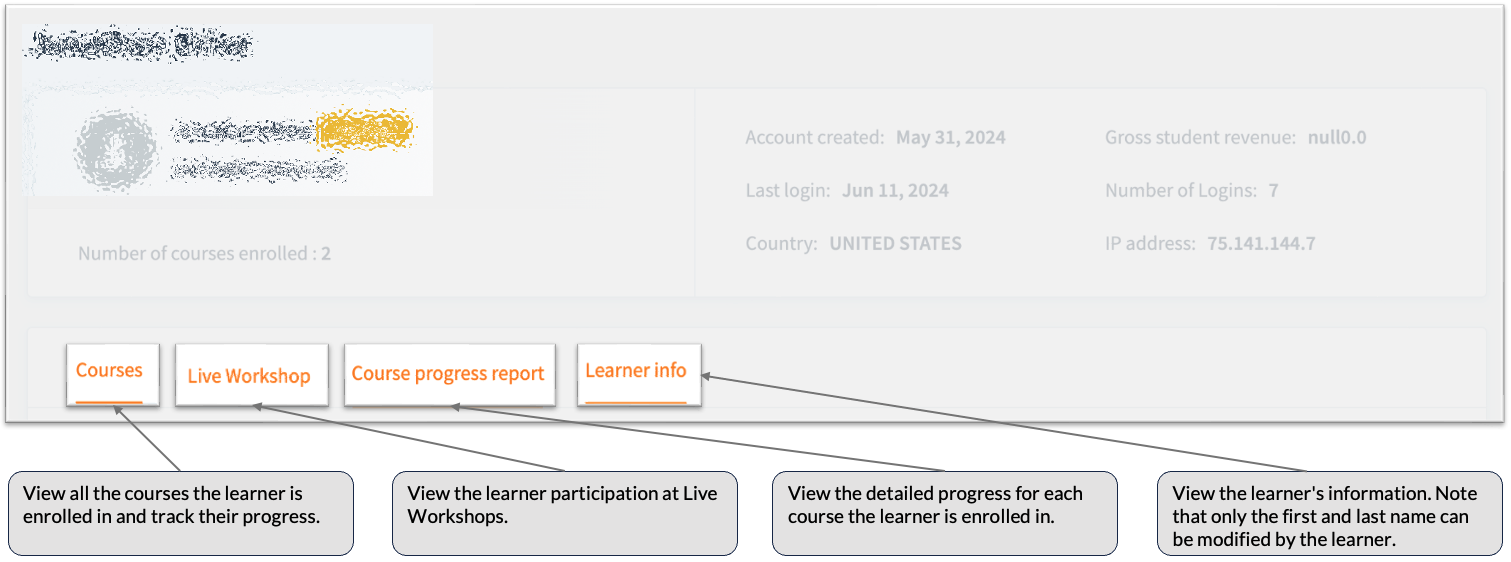Click the callout about detailed course progress
1511x562 pixels.
coord(944,513)
